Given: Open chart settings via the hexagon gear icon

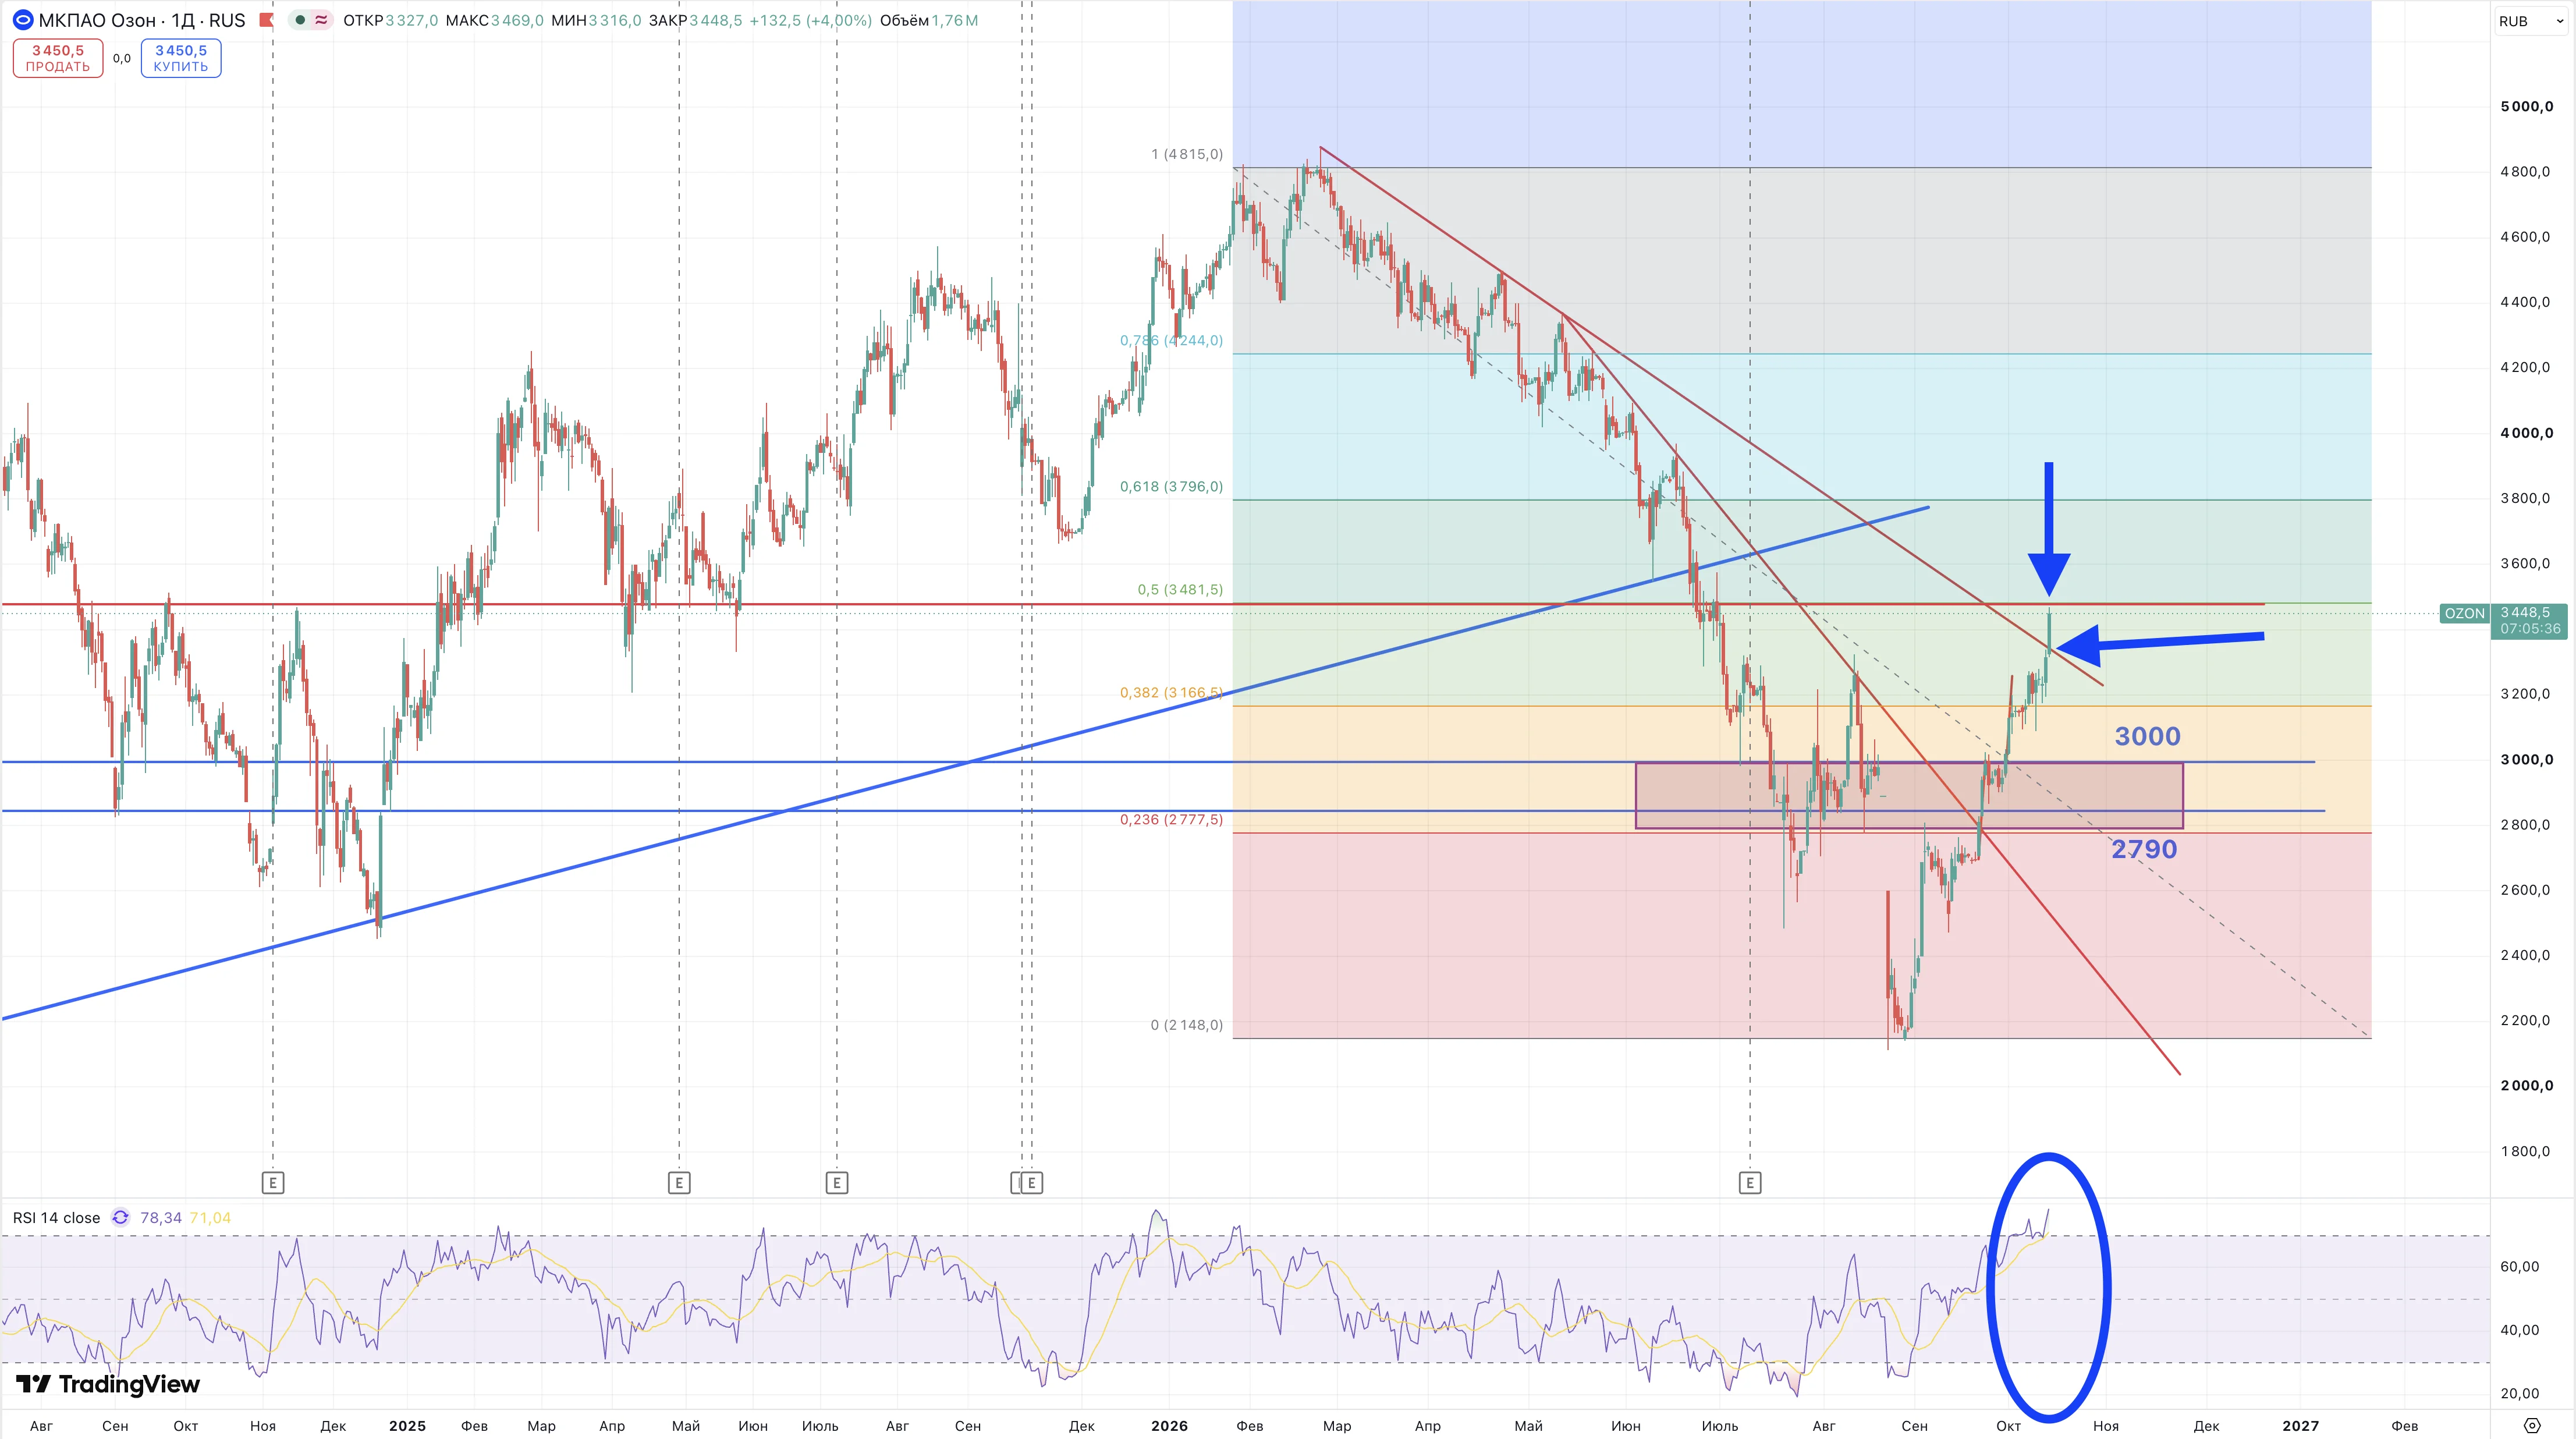Looking at the screenshot, I should [2532, 1426].
